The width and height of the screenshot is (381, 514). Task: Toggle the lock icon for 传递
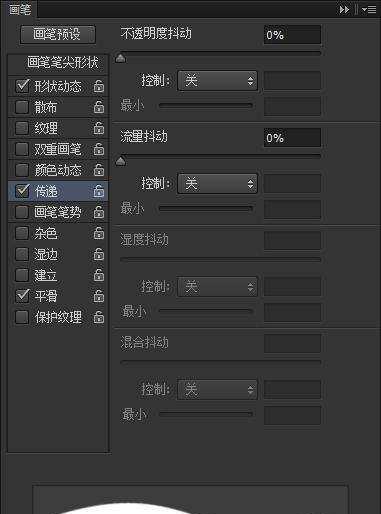tap(99, 191)
